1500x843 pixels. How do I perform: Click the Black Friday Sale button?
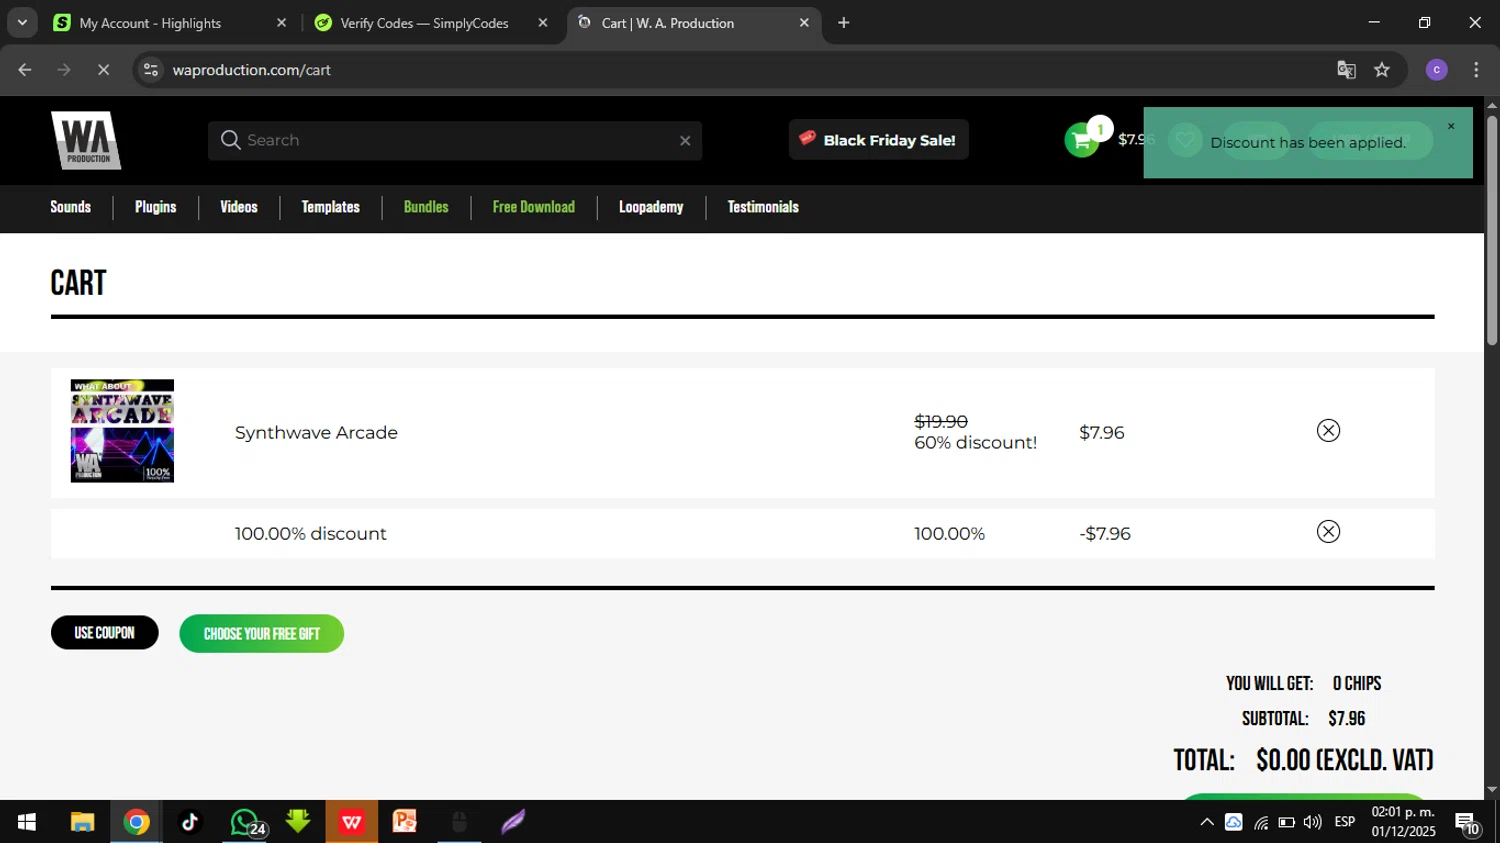[x=878, y=140]
